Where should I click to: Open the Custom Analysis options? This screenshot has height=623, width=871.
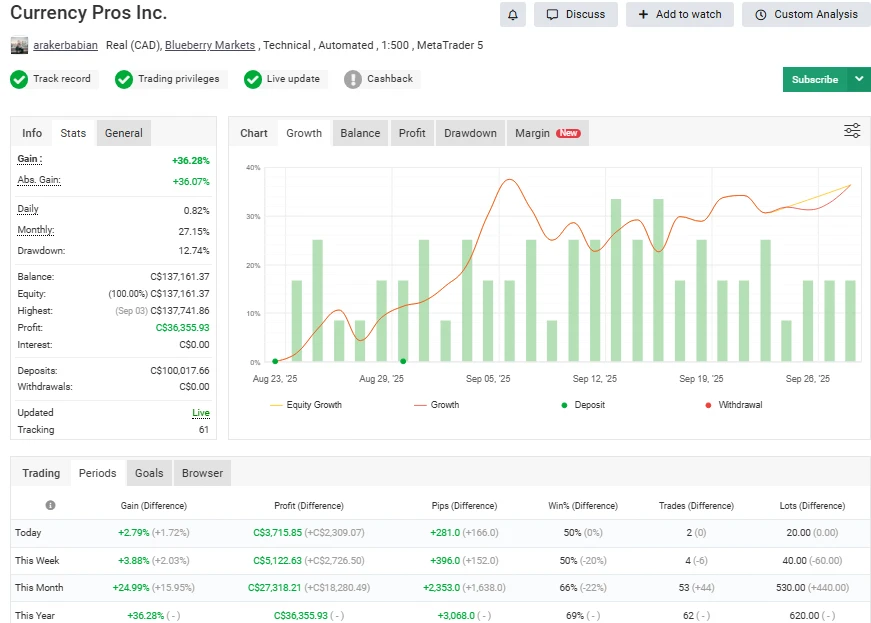[806, 14]
